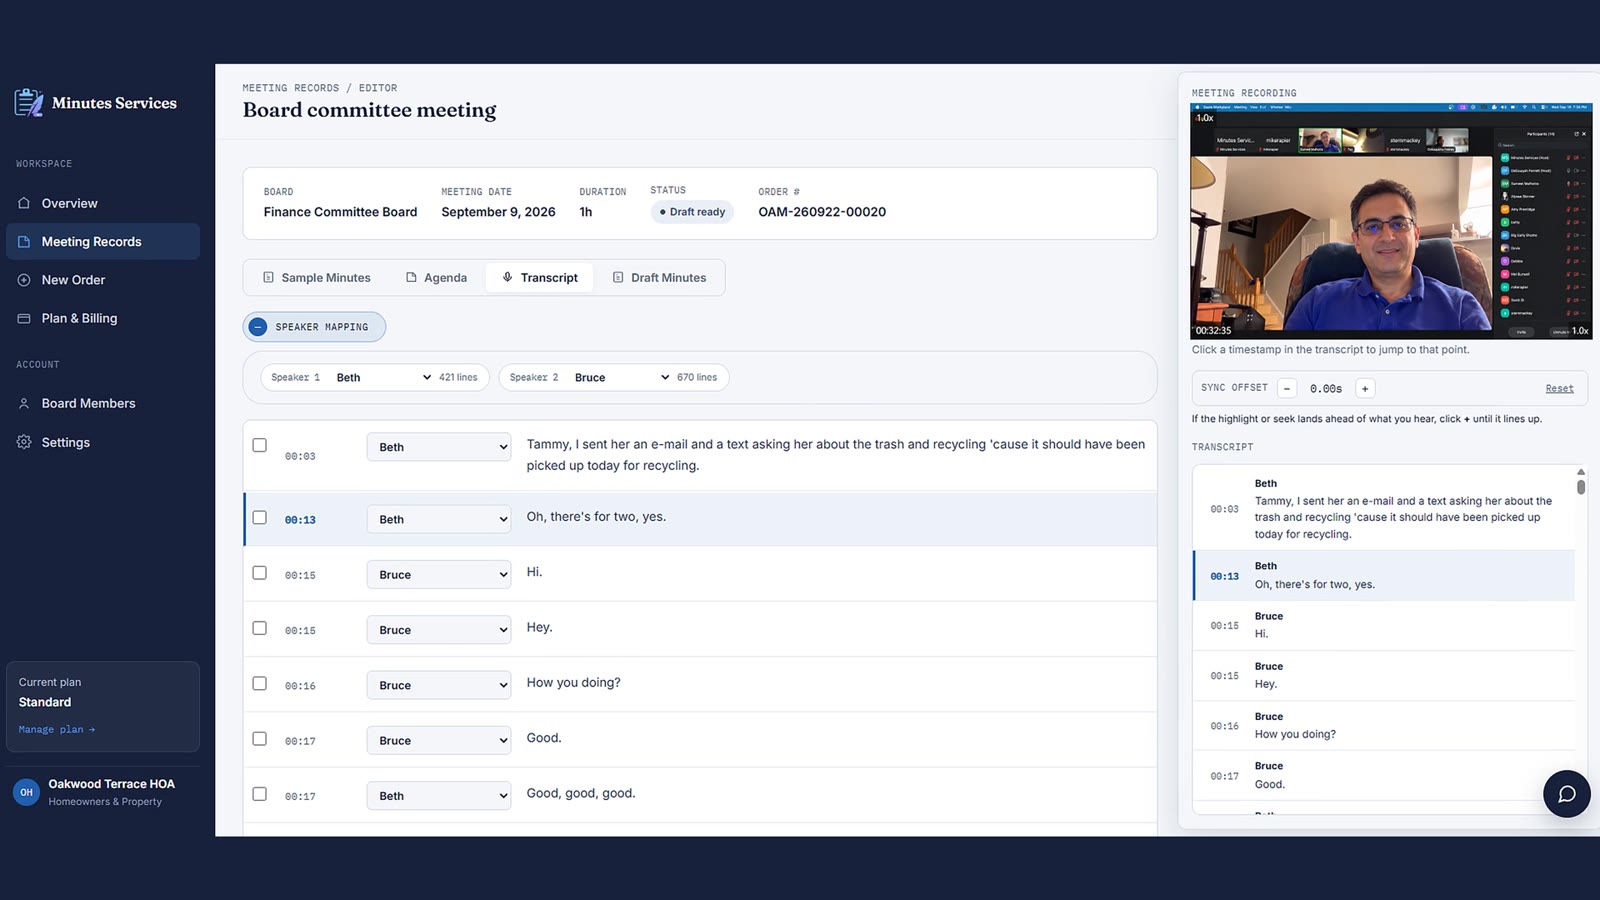Collapse Speaker Mapping with minus icon
The width and height of the screenshot is (1600, 900).
258,327
